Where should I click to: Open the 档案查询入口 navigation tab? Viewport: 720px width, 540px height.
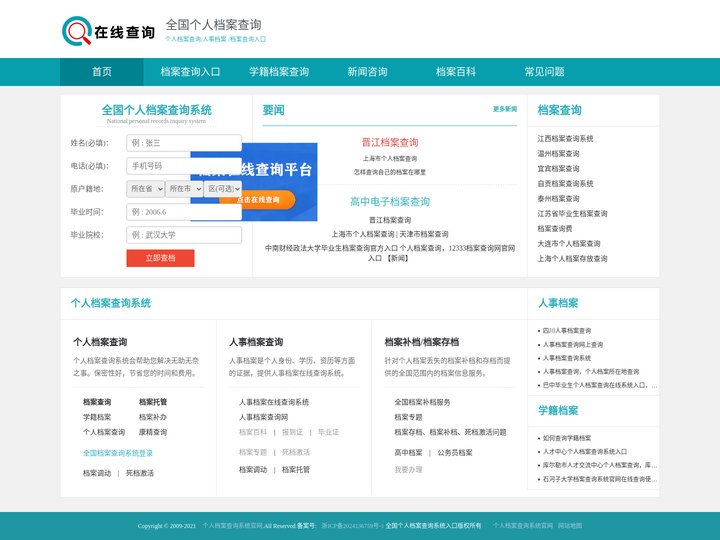tap(190, 72)
